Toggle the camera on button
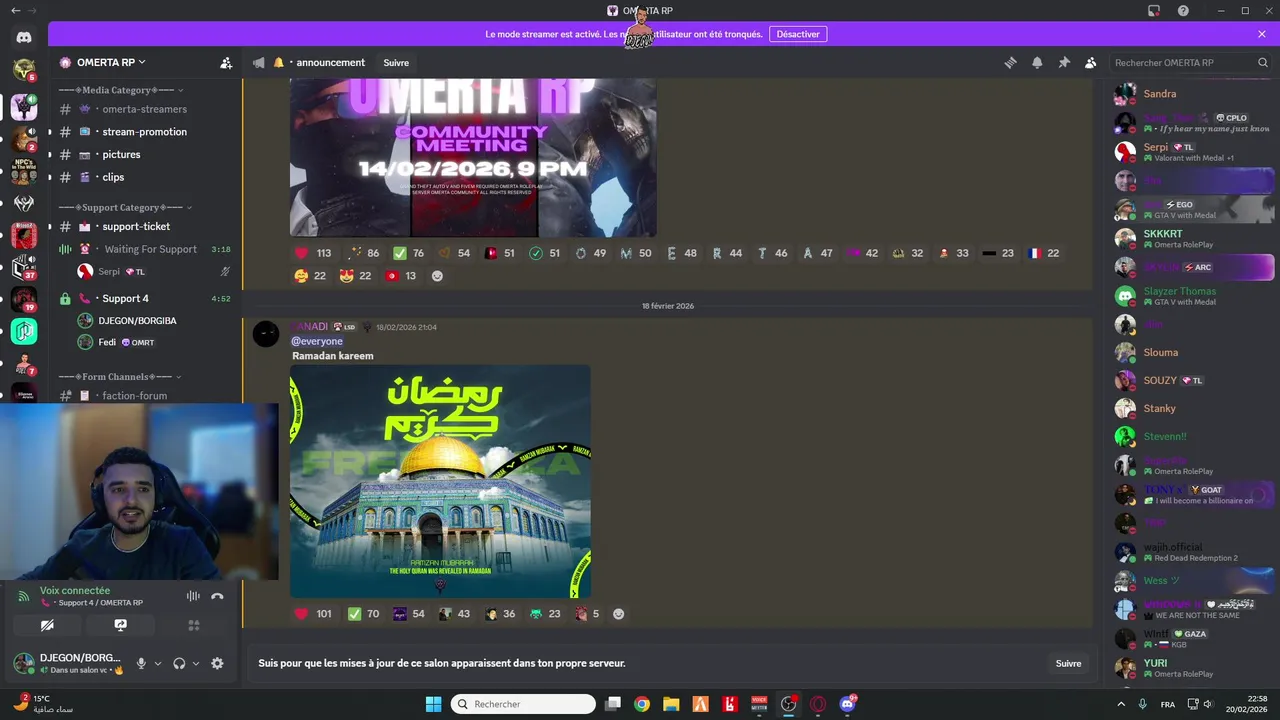The width and height of the screenshot is (1280, 720). click(47, 625)
